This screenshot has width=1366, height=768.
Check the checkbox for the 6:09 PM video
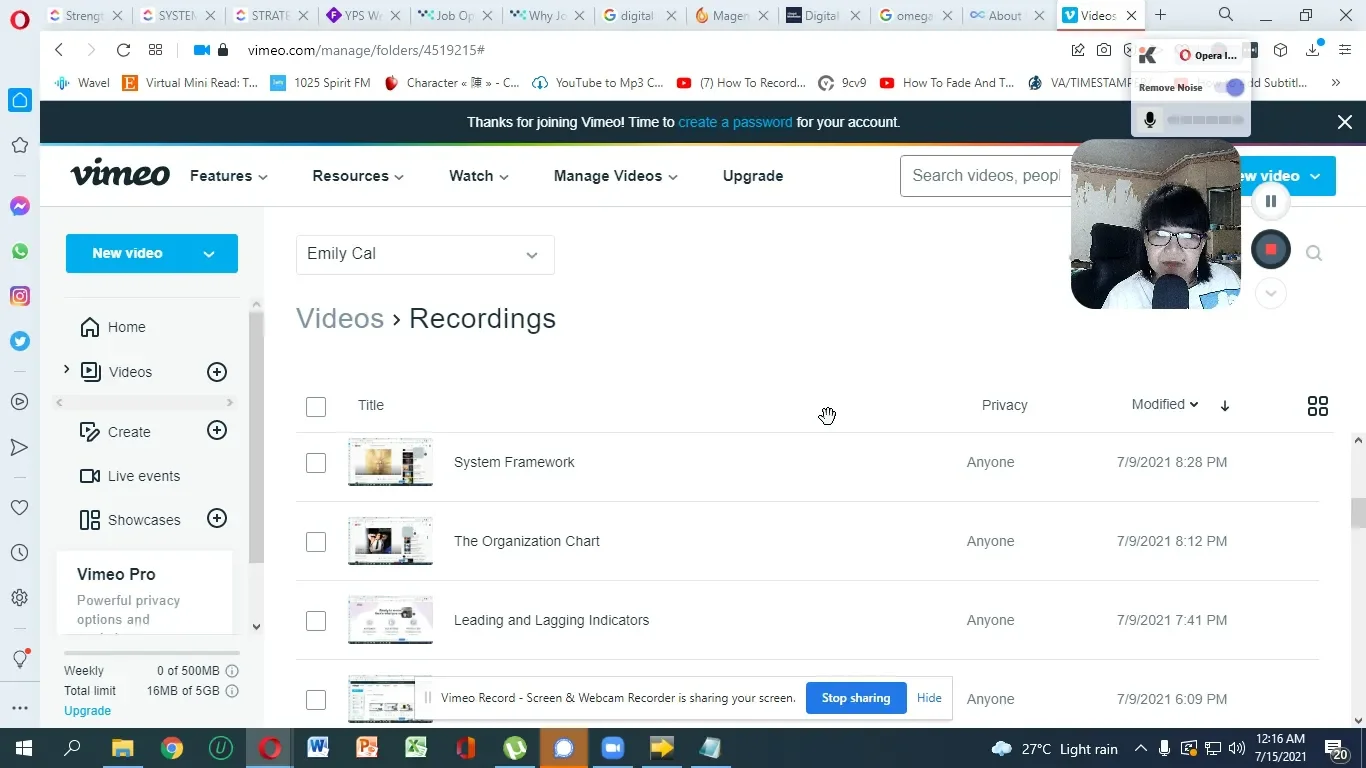pos(316,700)
